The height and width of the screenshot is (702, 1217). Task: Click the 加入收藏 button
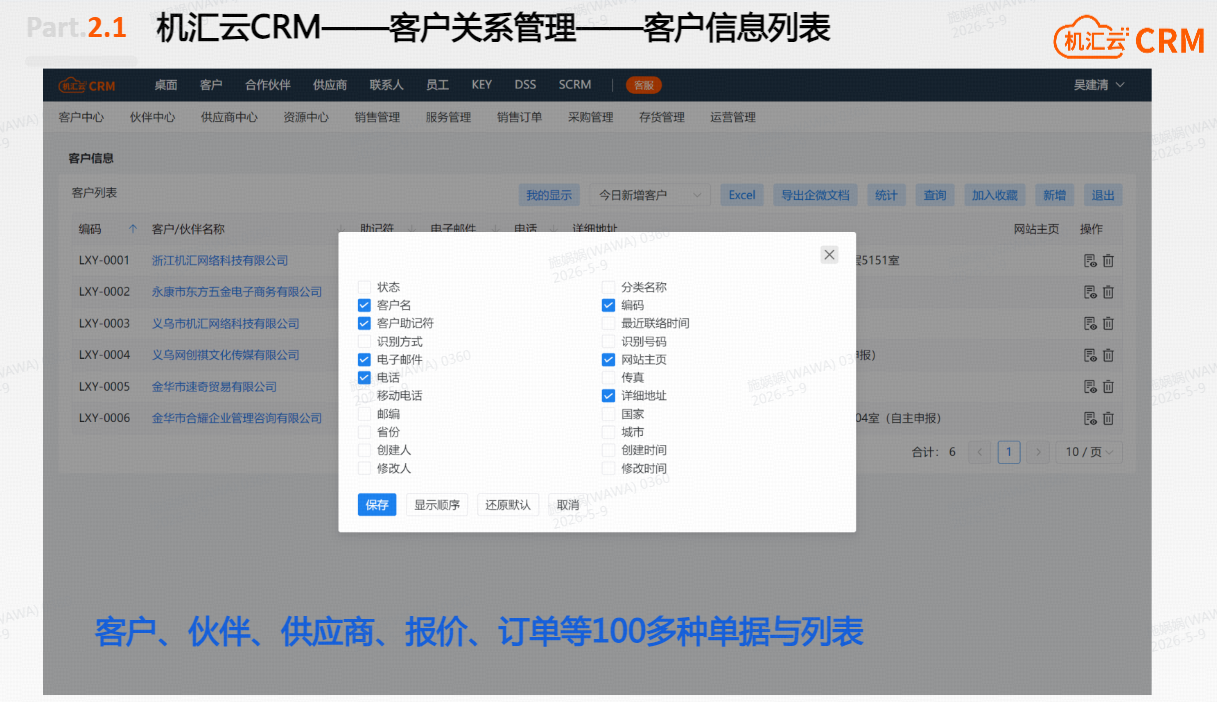(995, 195)
